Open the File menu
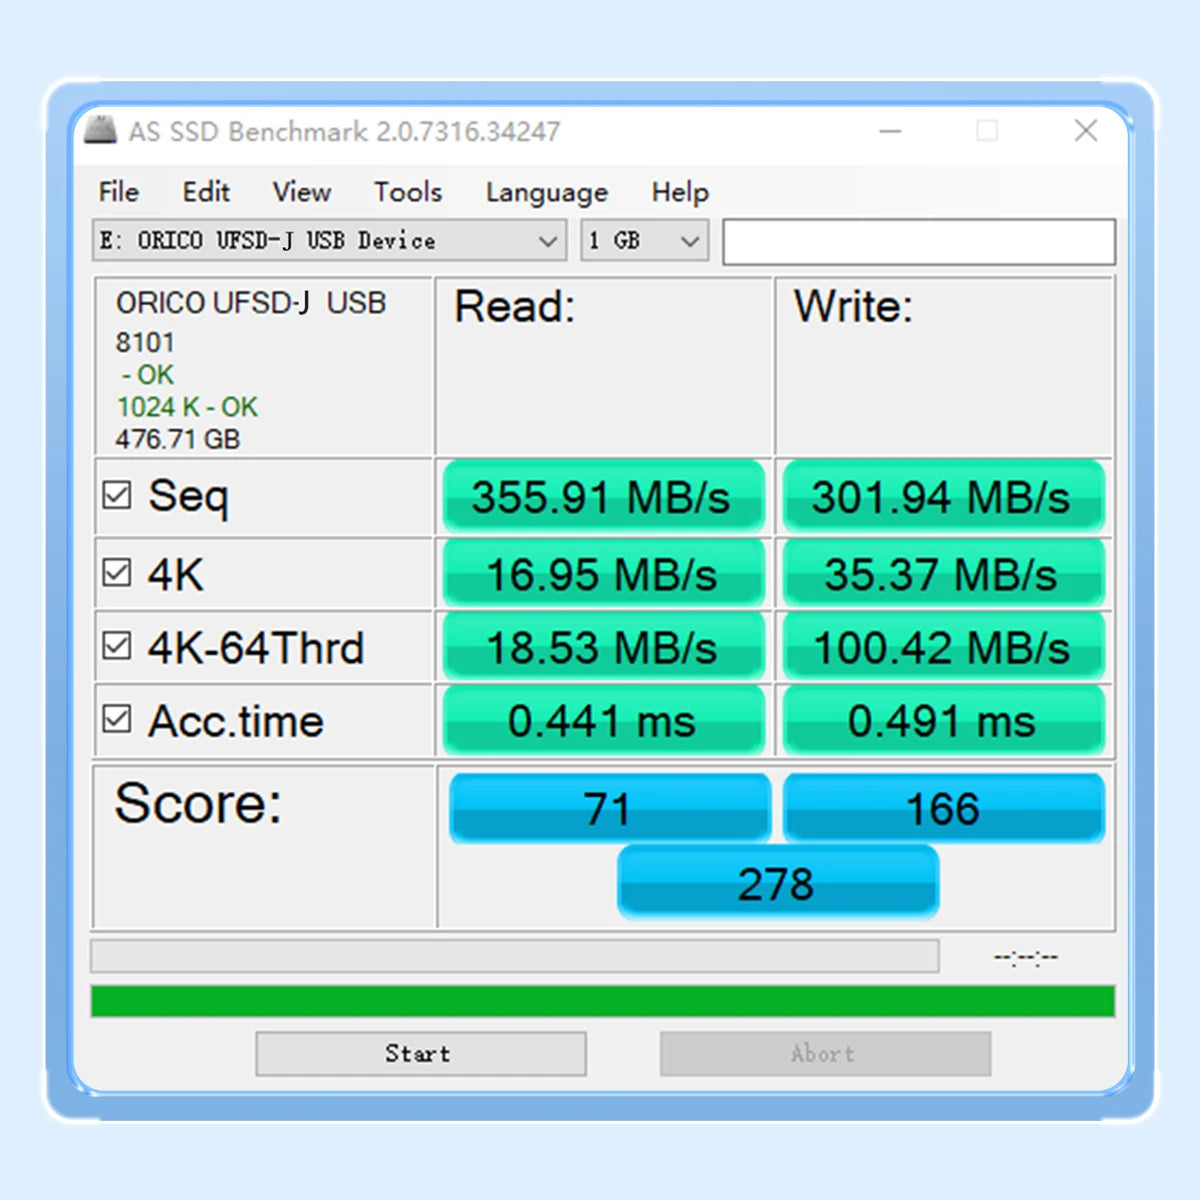This screenshot has width=1200, height=1200. pyautogui.click(x=118, y=192)
